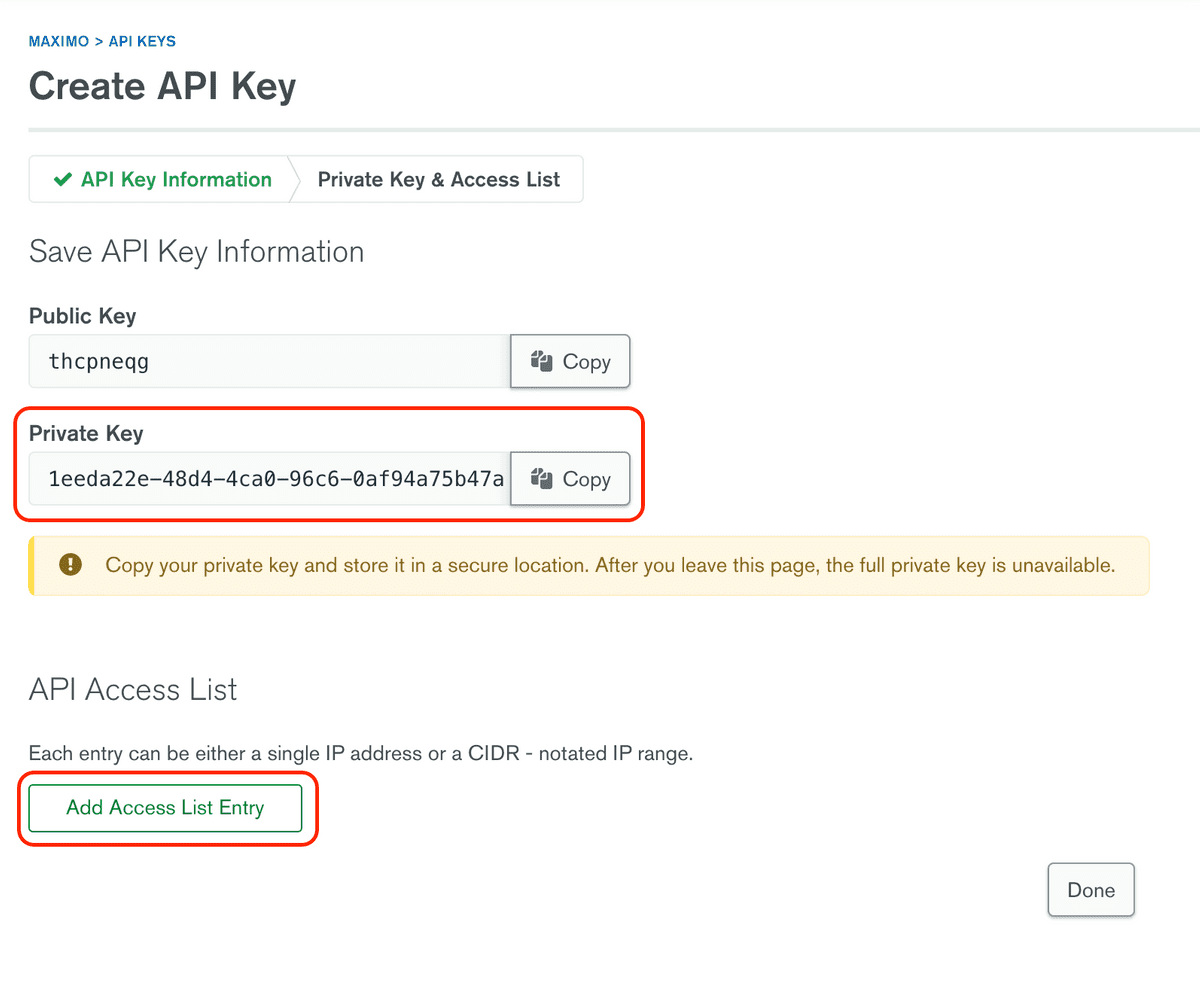Select the Private Key & Access List step
Viewport: 1200px width, 989px height.
[438, 180]
